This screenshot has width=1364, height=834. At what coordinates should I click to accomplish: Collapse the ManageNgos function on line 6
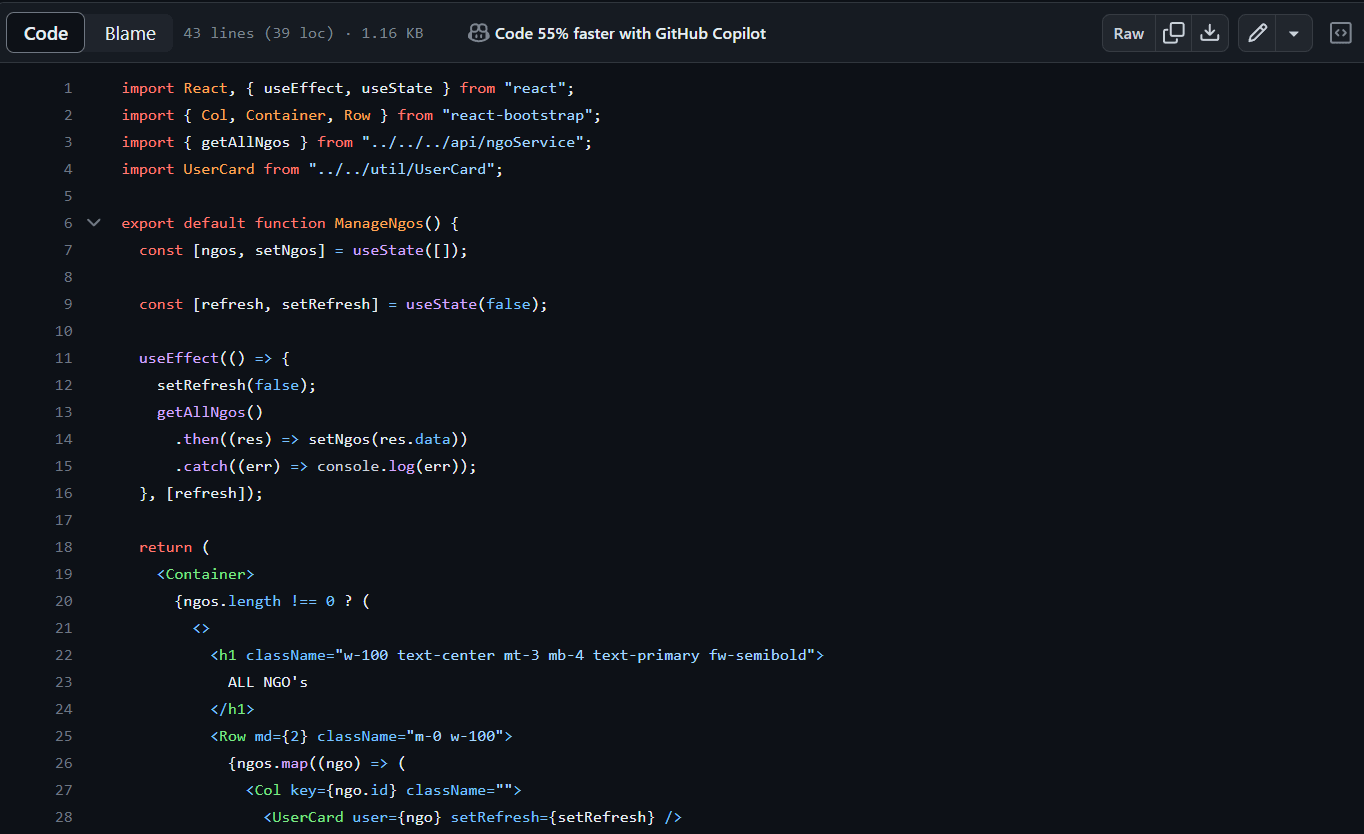(94, 223)
